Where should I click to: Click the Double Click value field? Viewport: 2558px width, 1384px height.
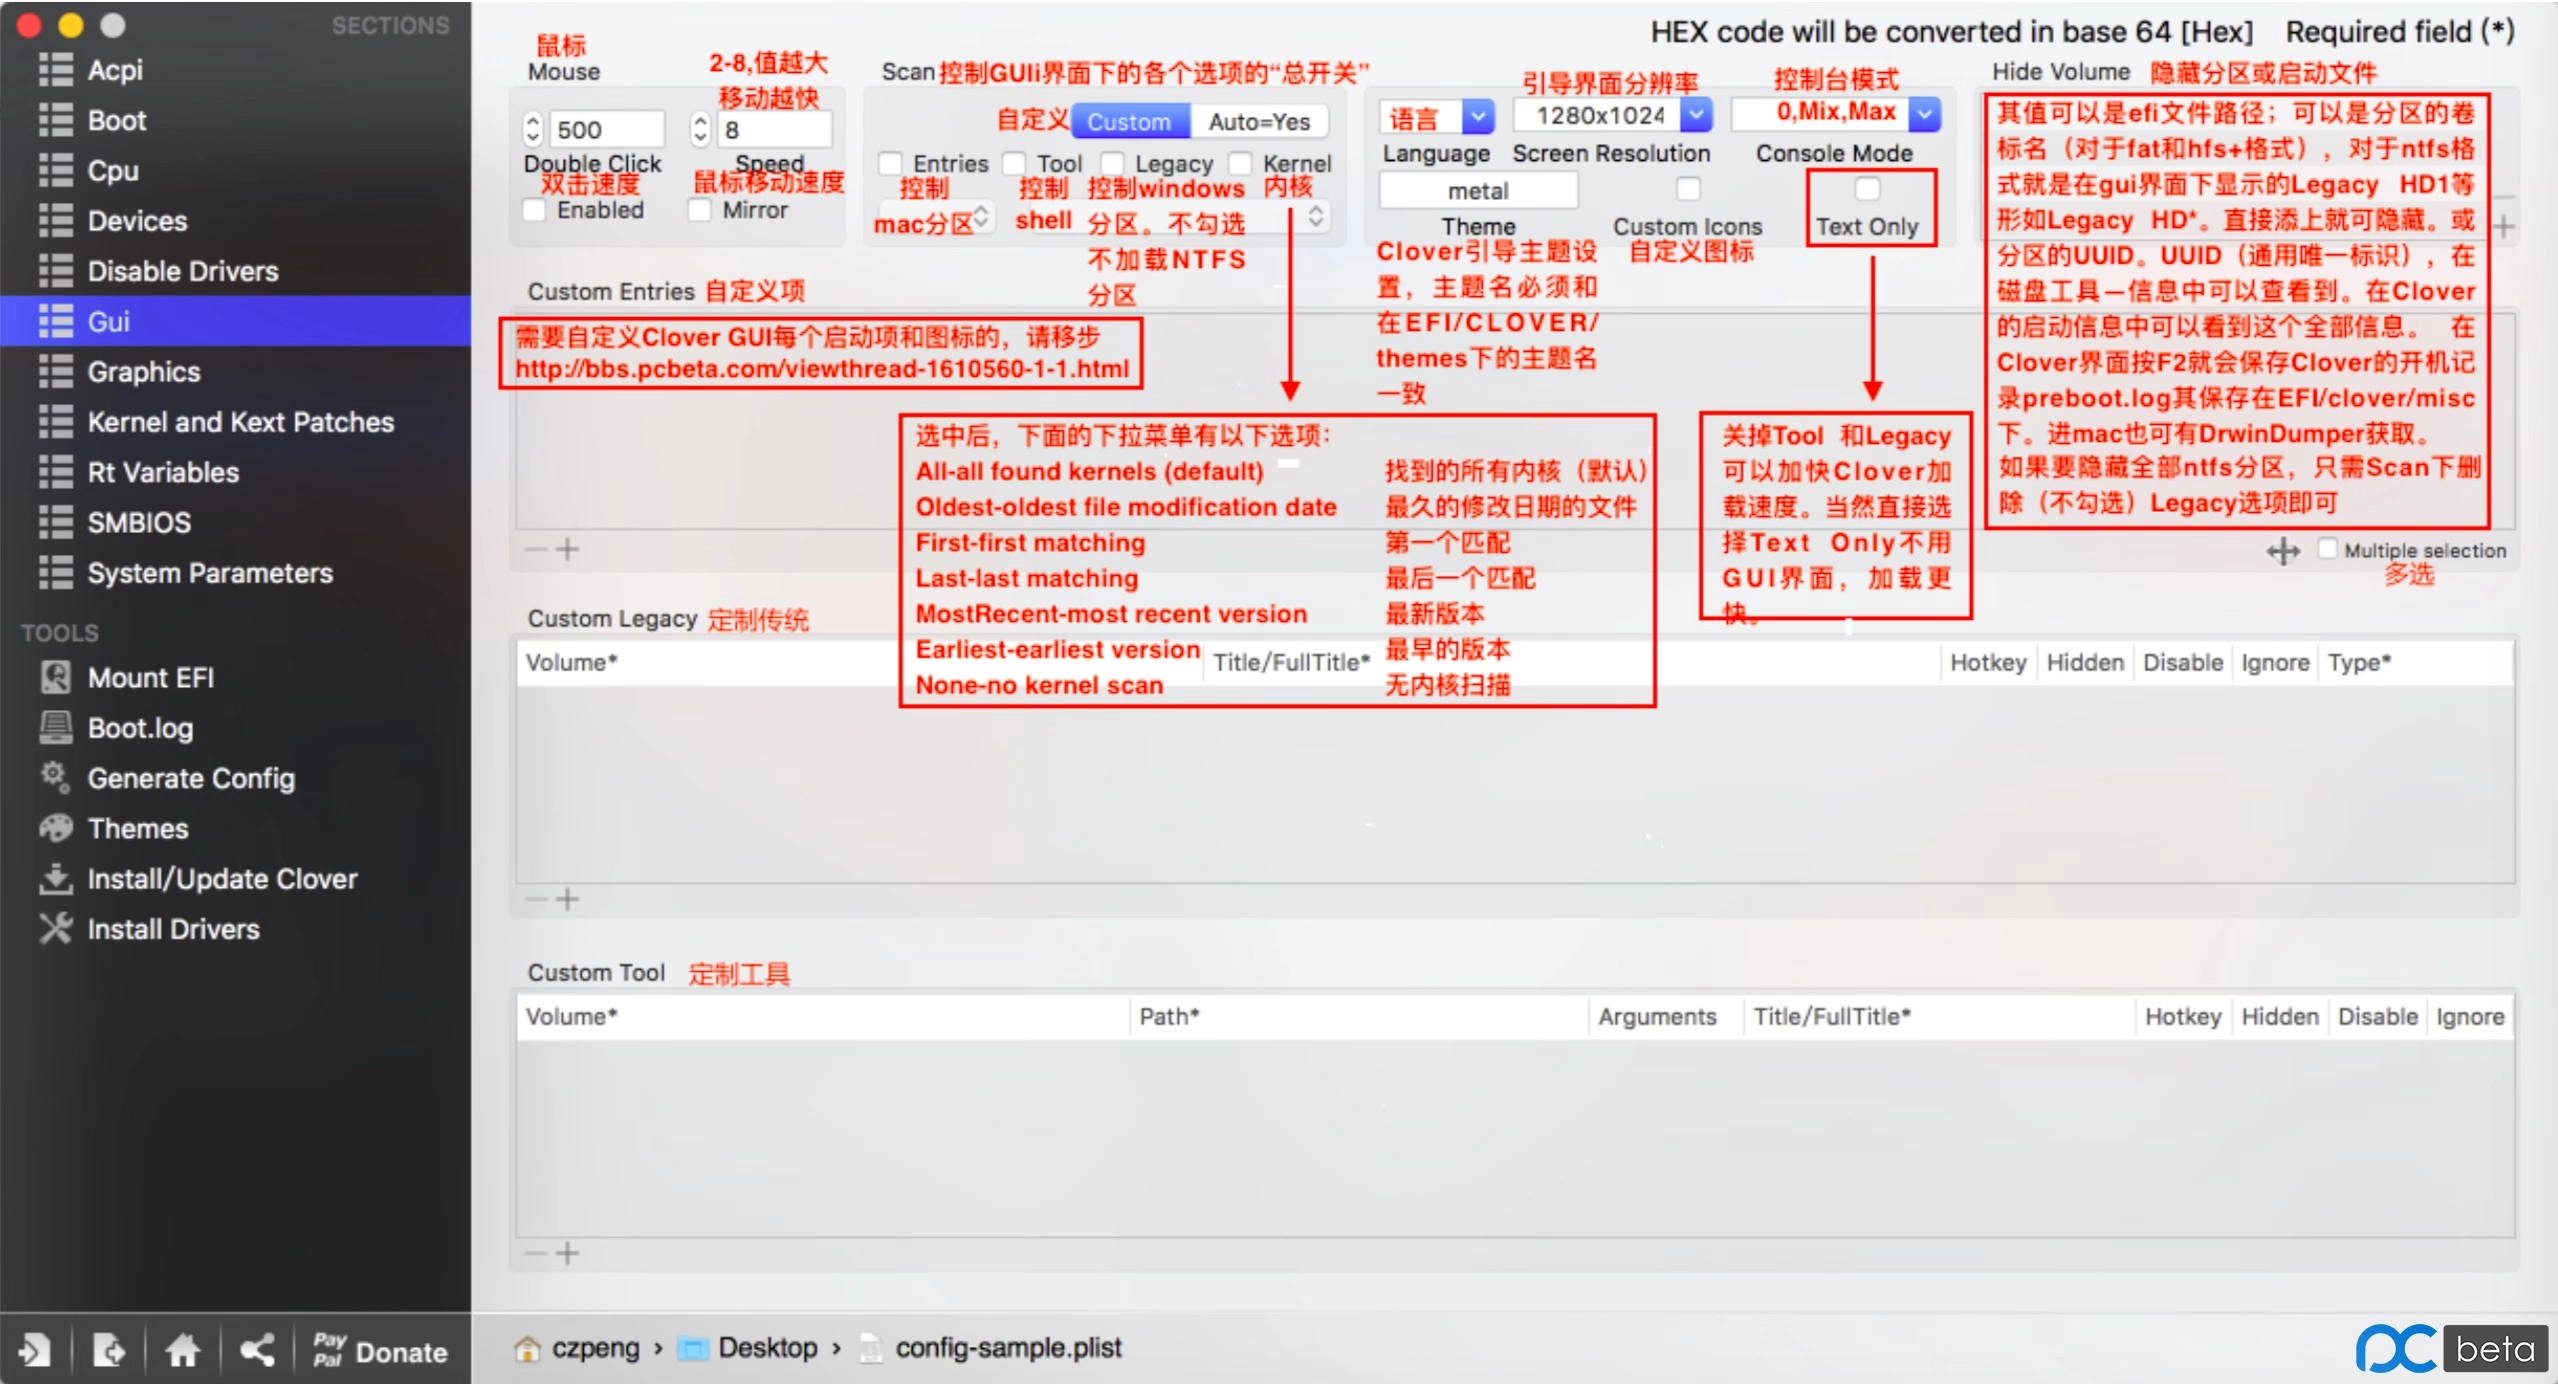tap(607, 129)
